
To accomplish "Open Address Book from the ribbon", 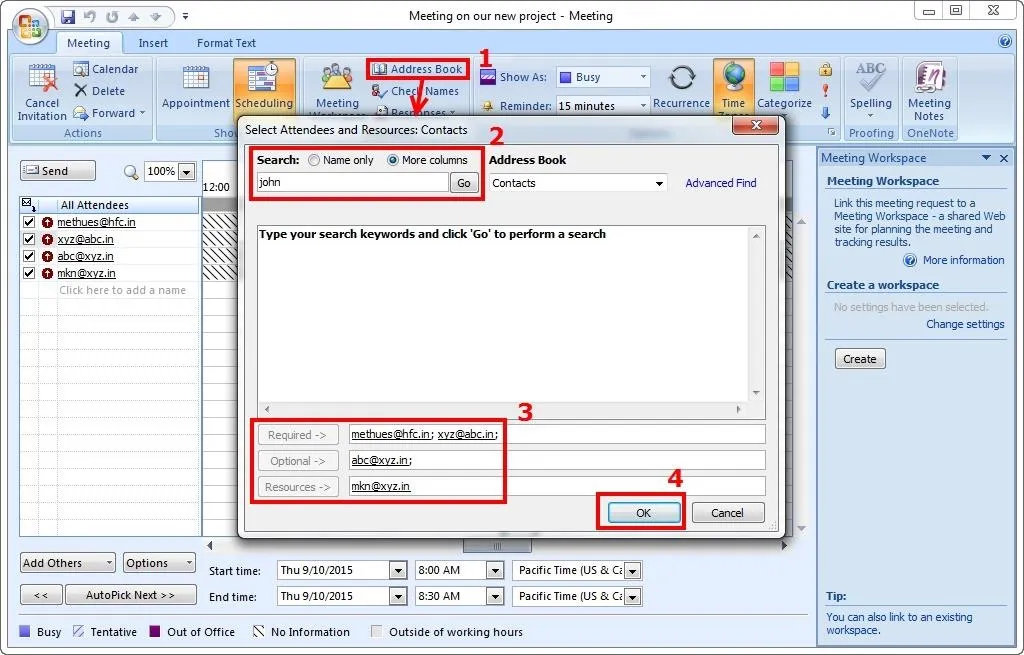I will [417, 69].
